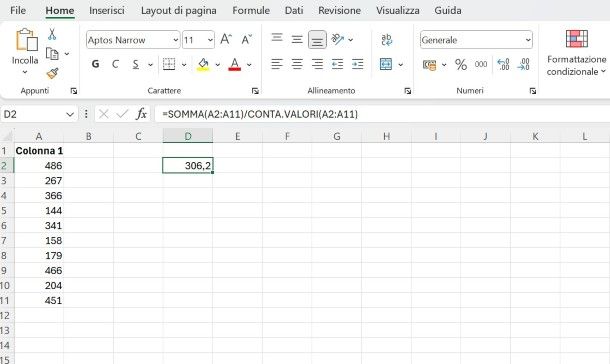Switch to the Visualizza tab
610x364 pixels.
coord(398,10)
